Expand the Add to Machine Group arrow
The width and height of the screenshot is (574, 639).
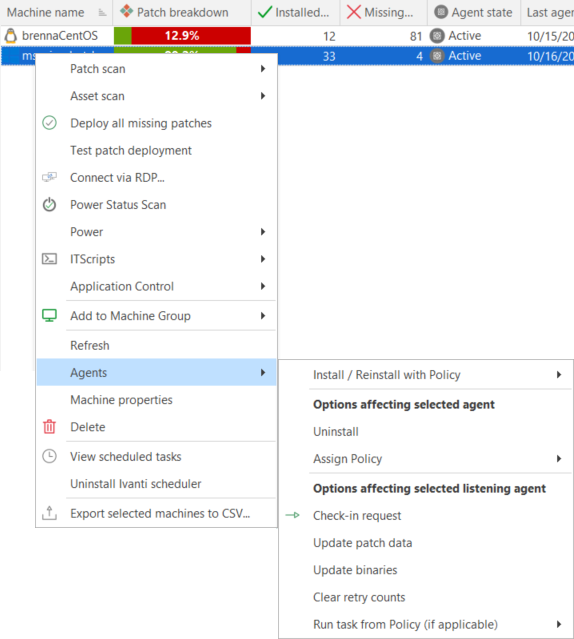263,315
